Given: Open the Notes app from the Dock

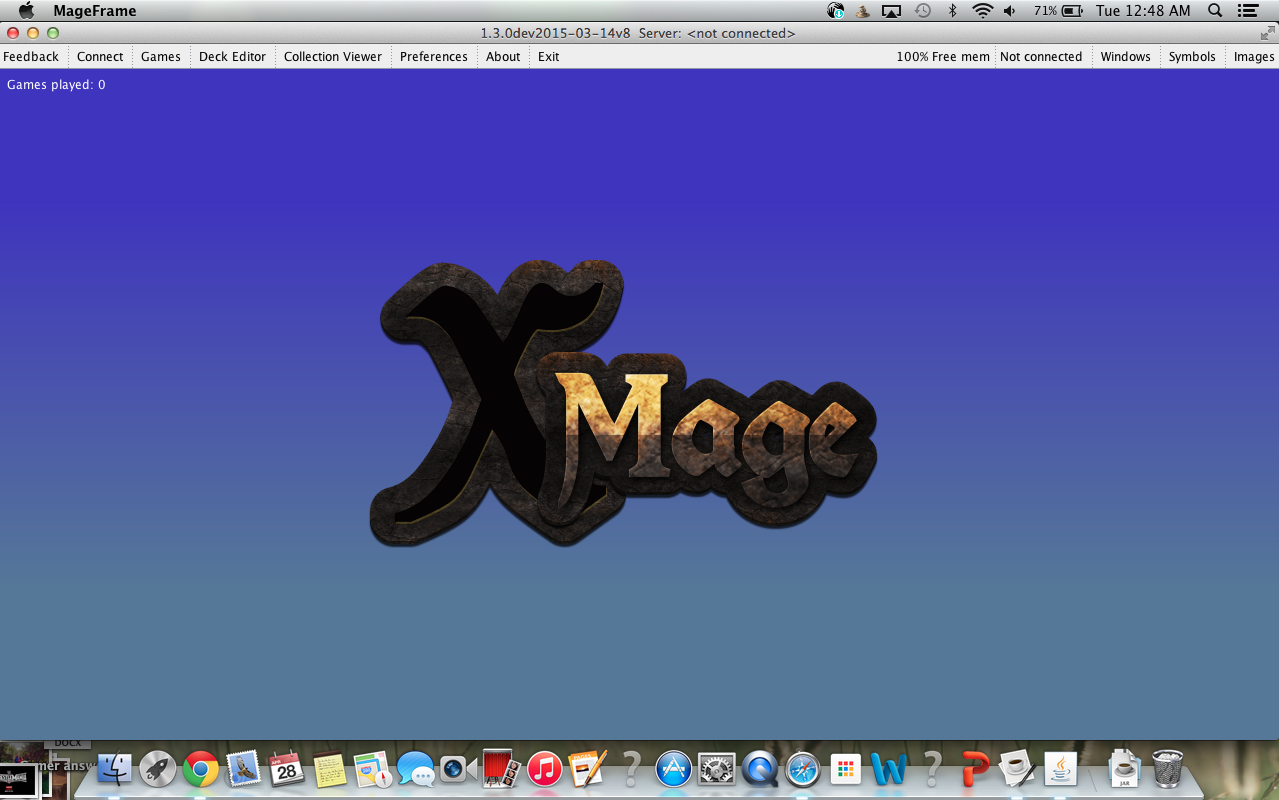Looking at the screenshot, I should pyautogui.click(x=330, y=769).
